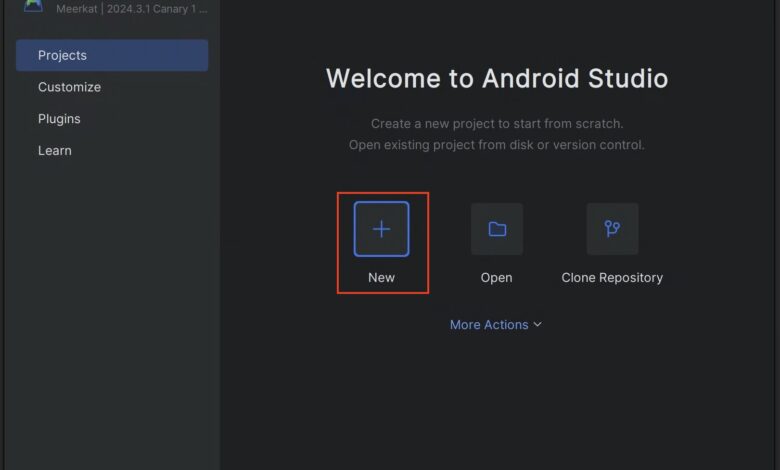Click the Meerkat 2024.3.1 Canary version text
The width and height of the screenshot is (780, 470).
tap(132, 8)
